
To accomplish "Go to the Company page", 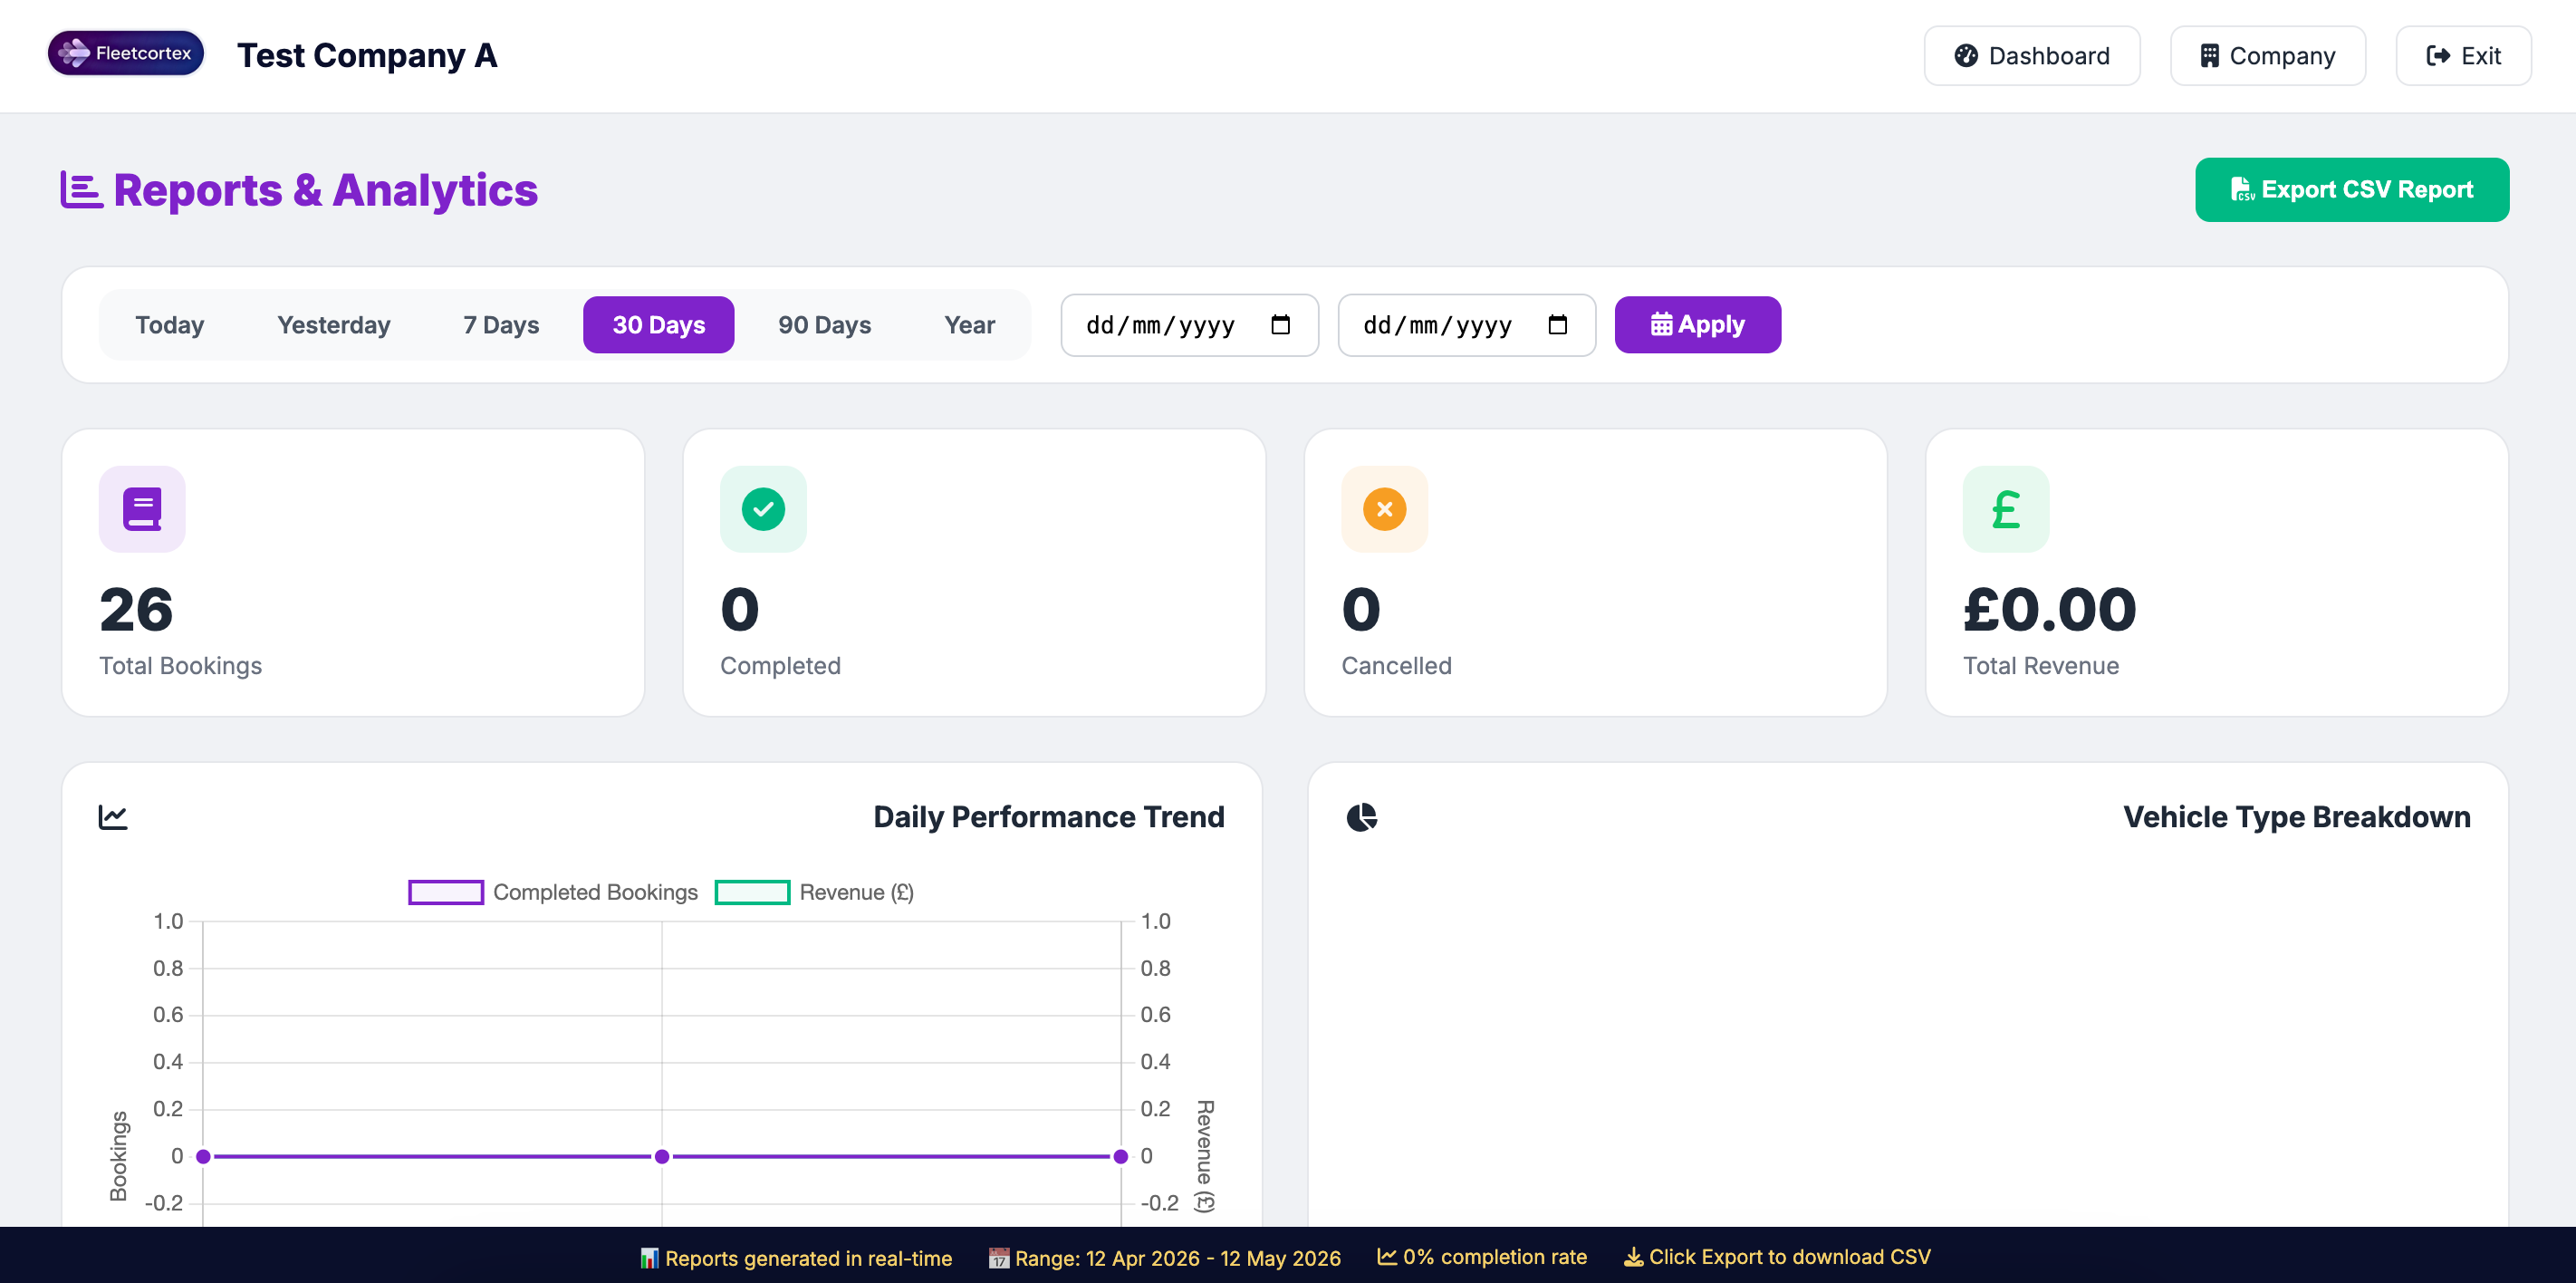I will click(x=2268, y=56).
